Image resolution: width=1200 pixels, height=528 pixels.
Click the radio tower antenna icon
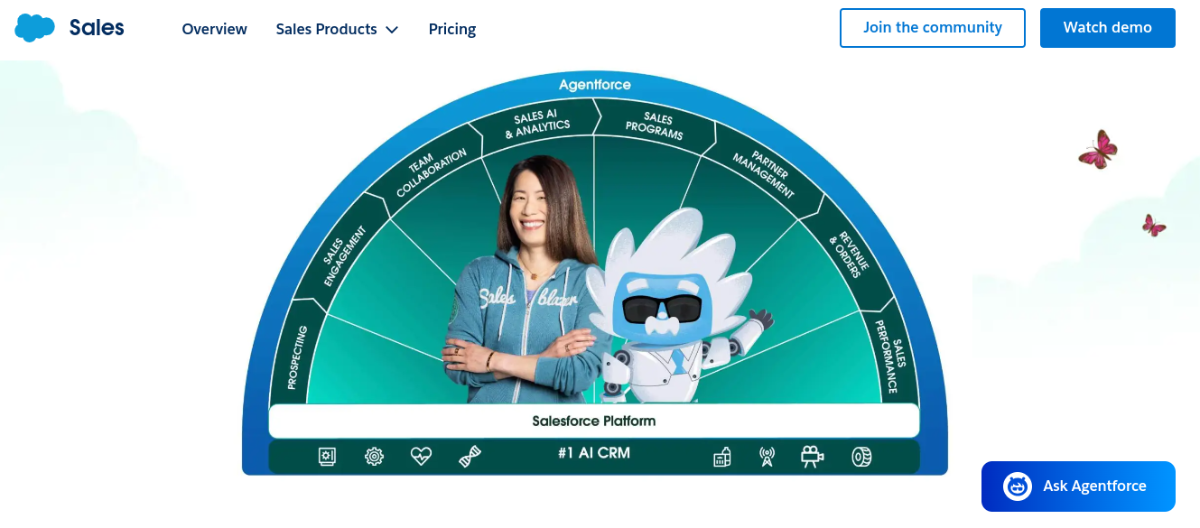[x=767, y=457]
